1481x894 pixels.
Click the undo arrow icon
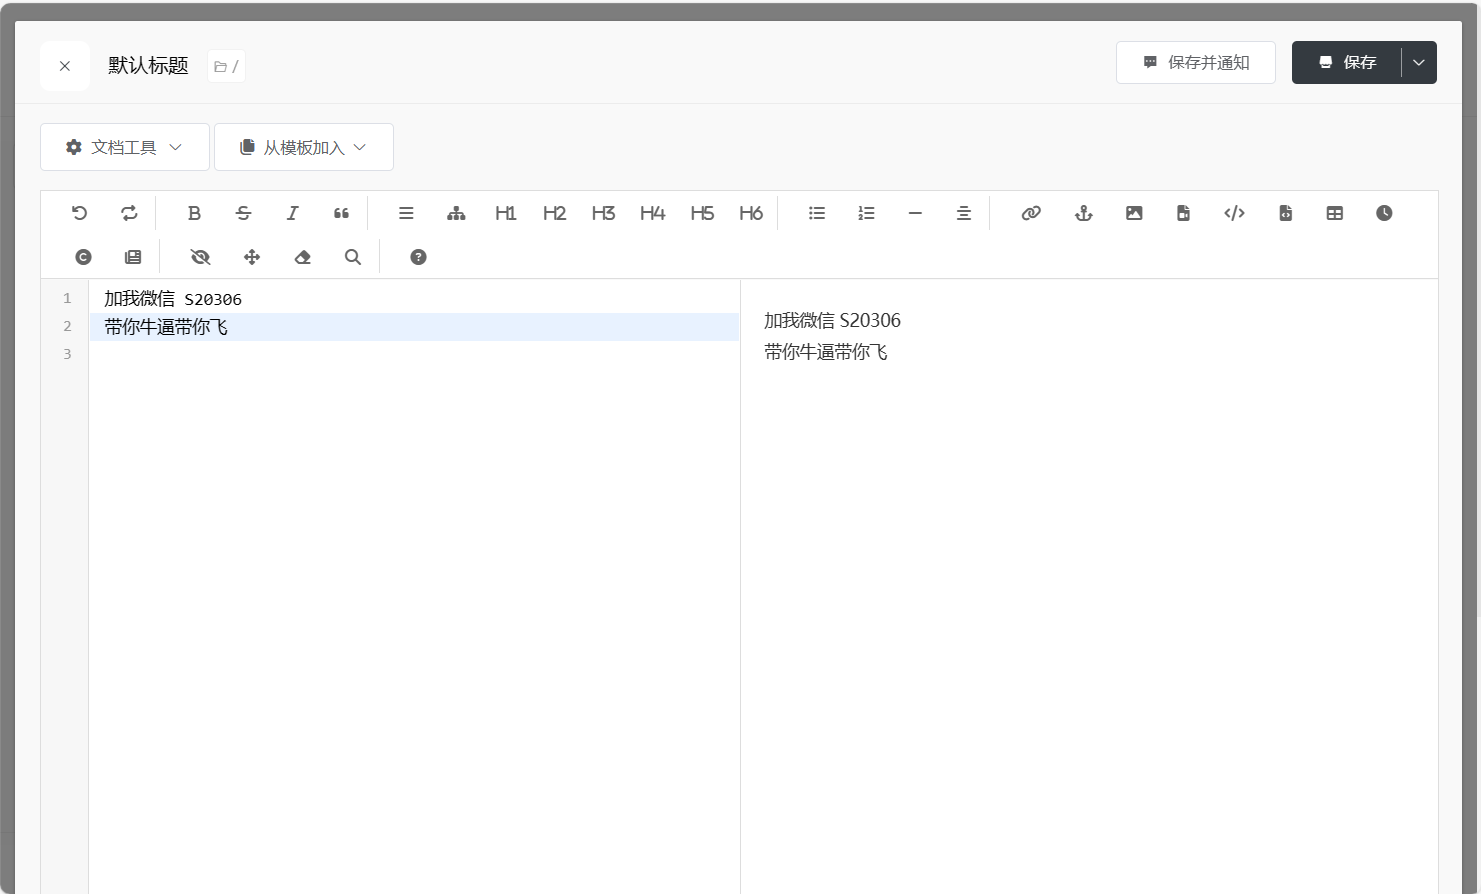pos(80,213)
